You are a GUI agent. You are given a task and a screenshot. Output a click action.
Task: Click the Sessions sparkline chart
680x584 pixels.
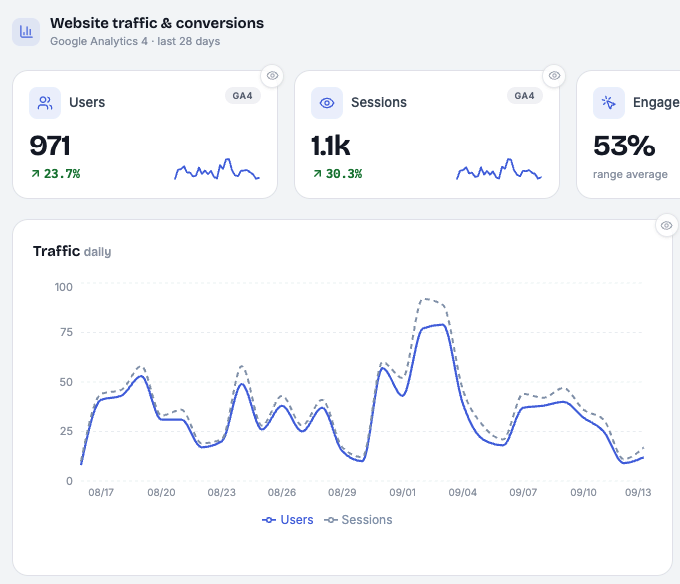pyautogui.click(x=499, y=169)
